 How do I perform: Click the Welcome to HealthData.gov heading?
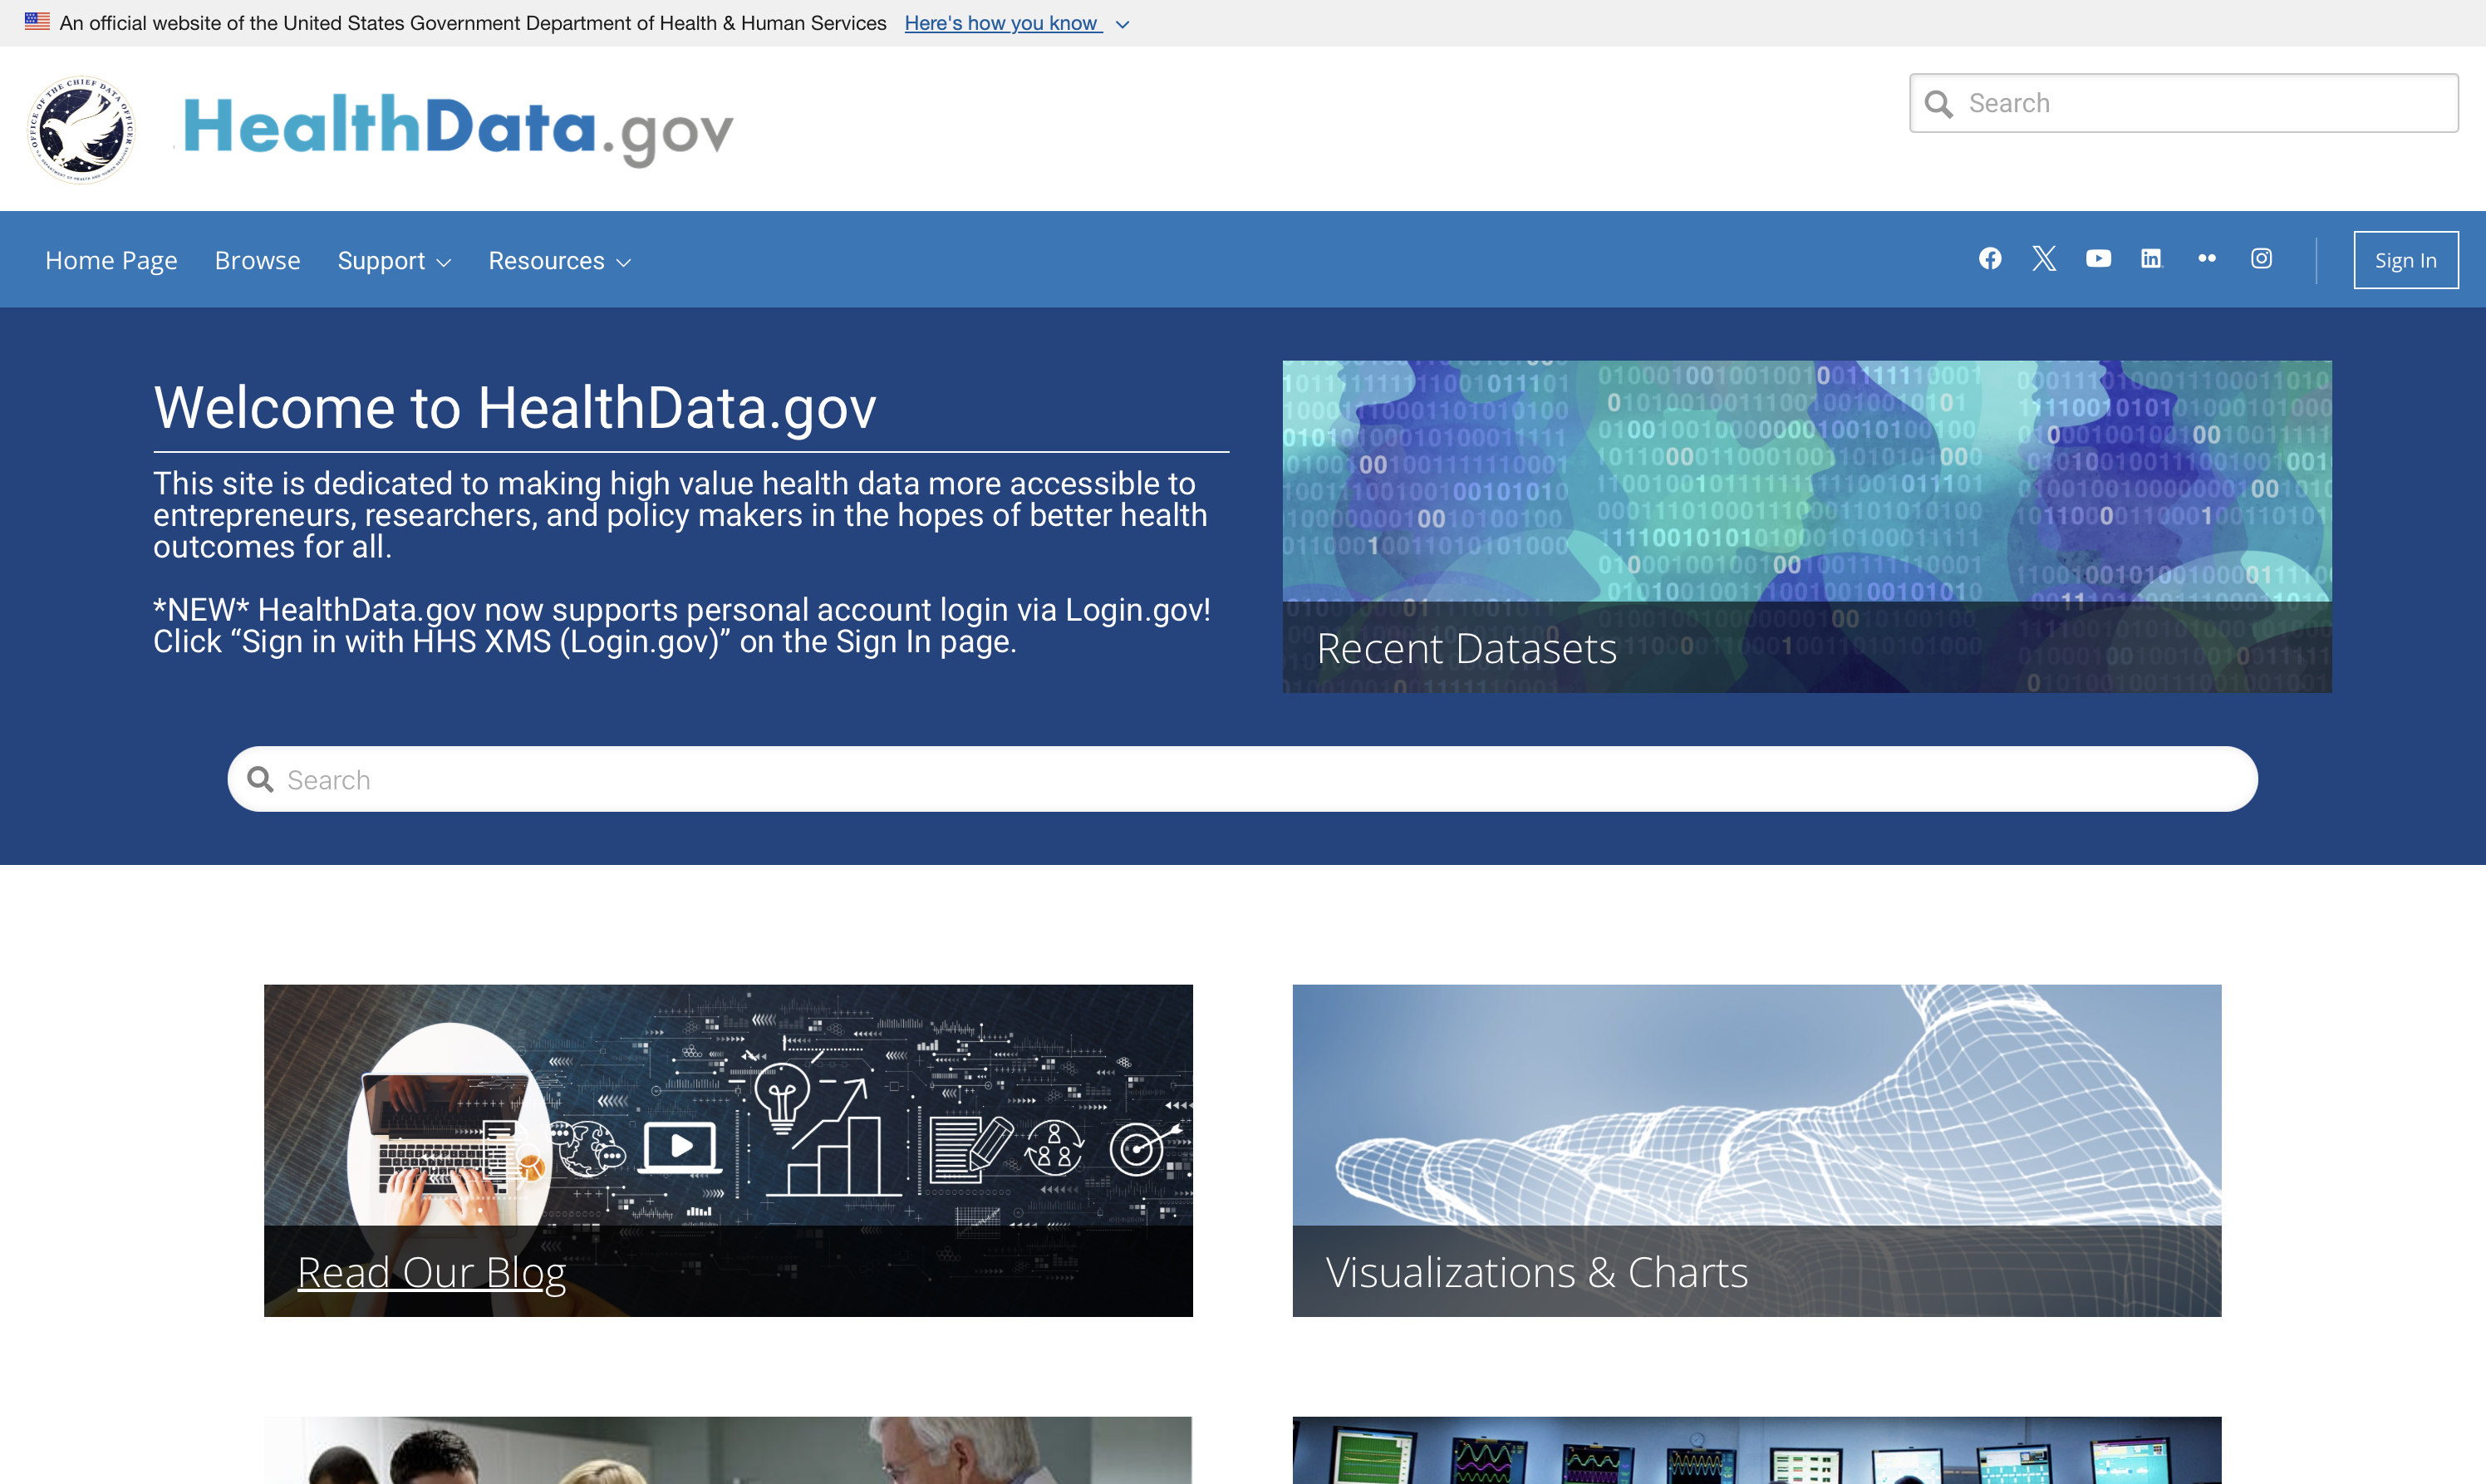click(514, 407)
